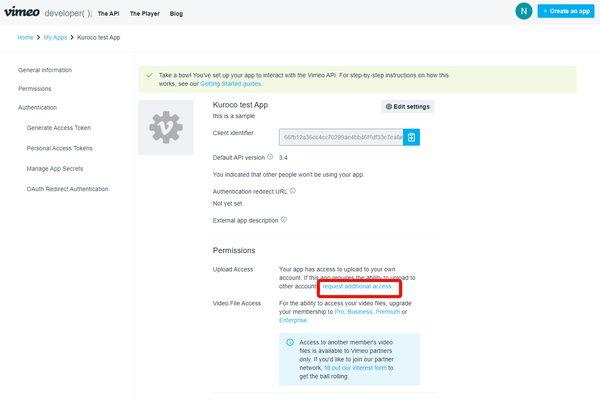Click info icon next to External app description

click(284, 220)
